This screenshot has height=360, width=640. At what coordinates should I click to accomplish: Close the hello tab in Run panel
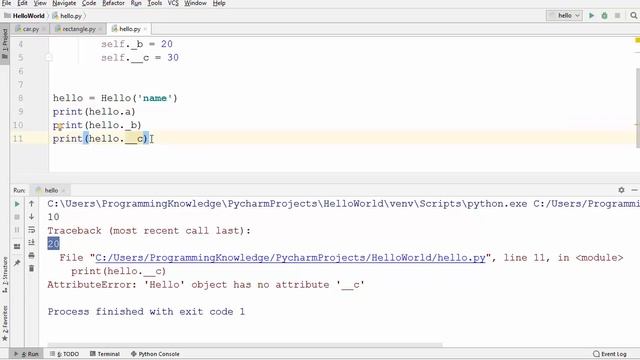64,190
